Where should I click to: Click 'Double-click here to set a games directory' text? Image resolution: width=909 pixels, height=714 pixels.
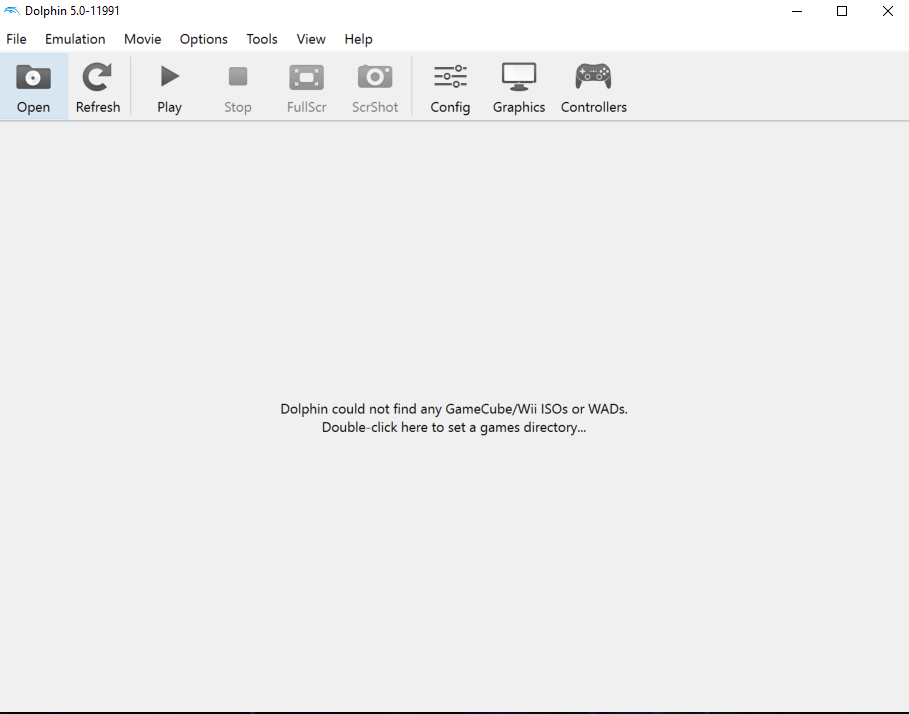454,428
